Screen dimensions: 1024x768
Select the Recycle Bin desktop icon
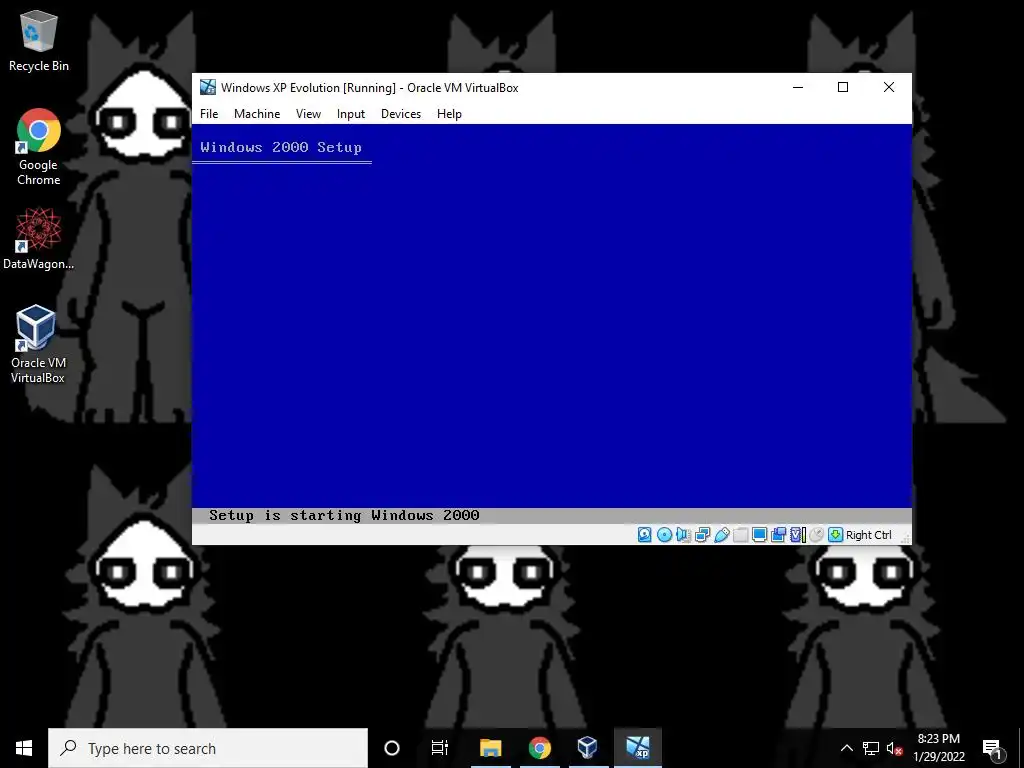coord(39,40)
